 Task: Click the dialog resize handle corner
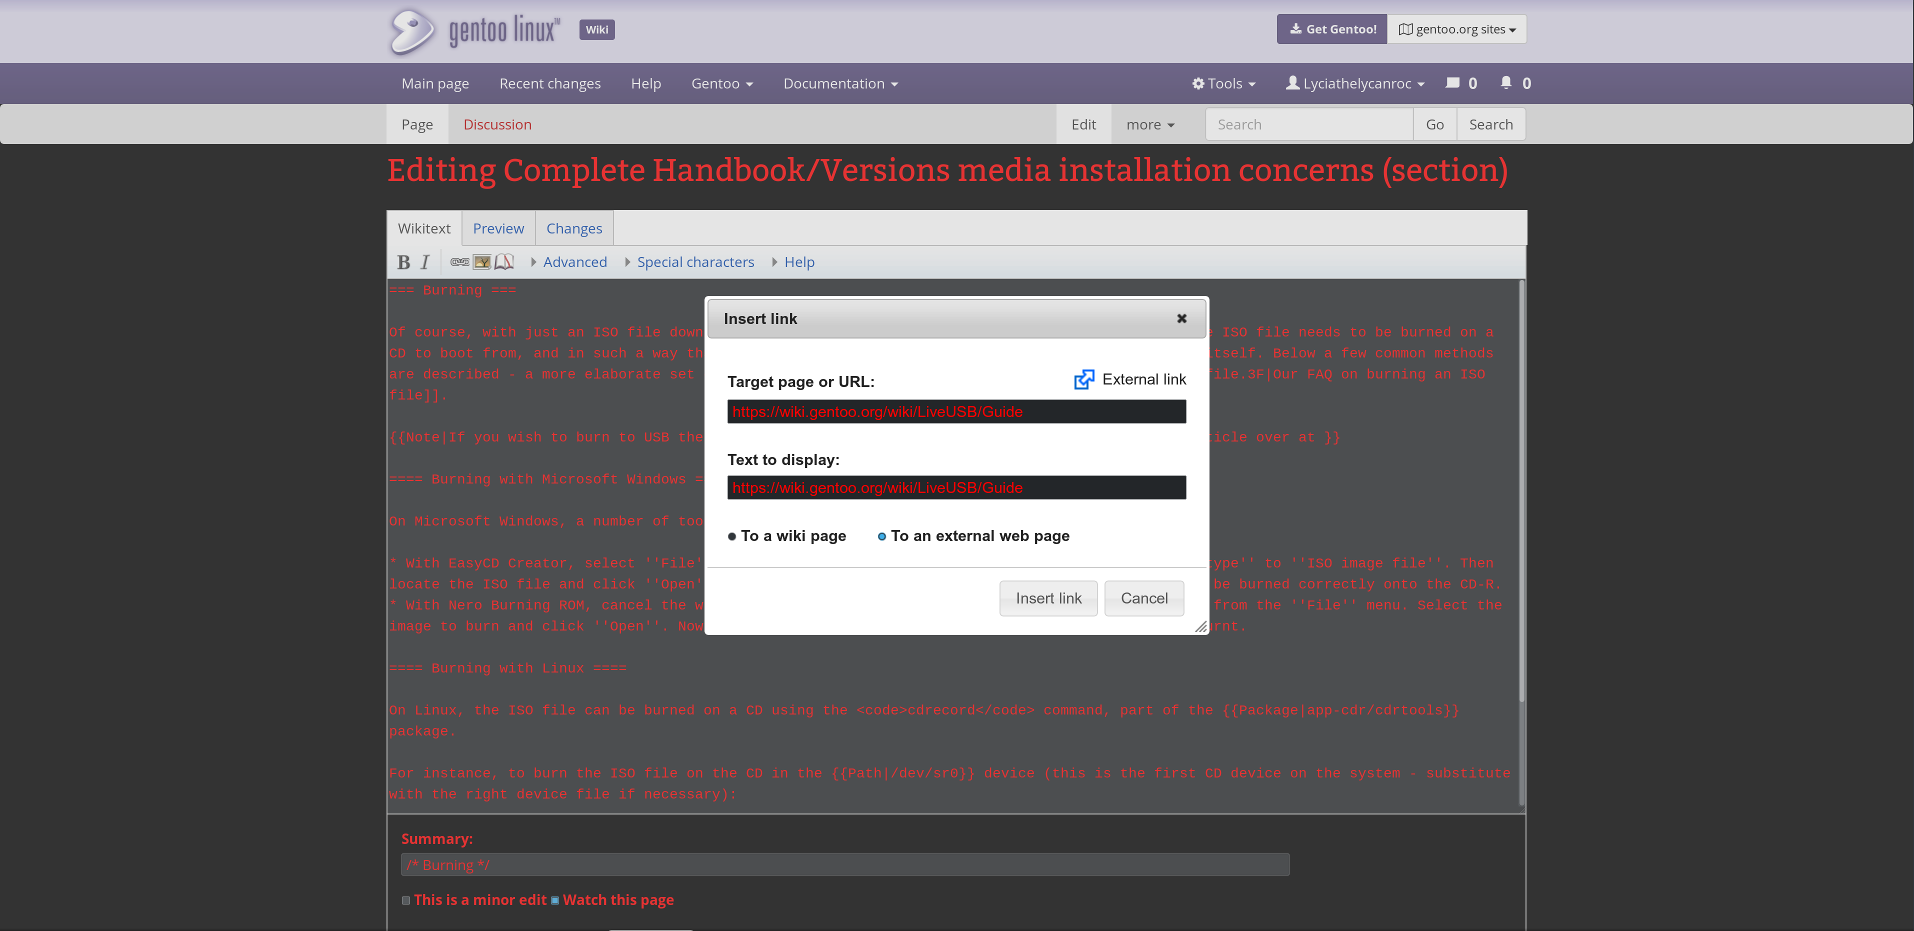pyautogui.click(x=1200, y=626)
